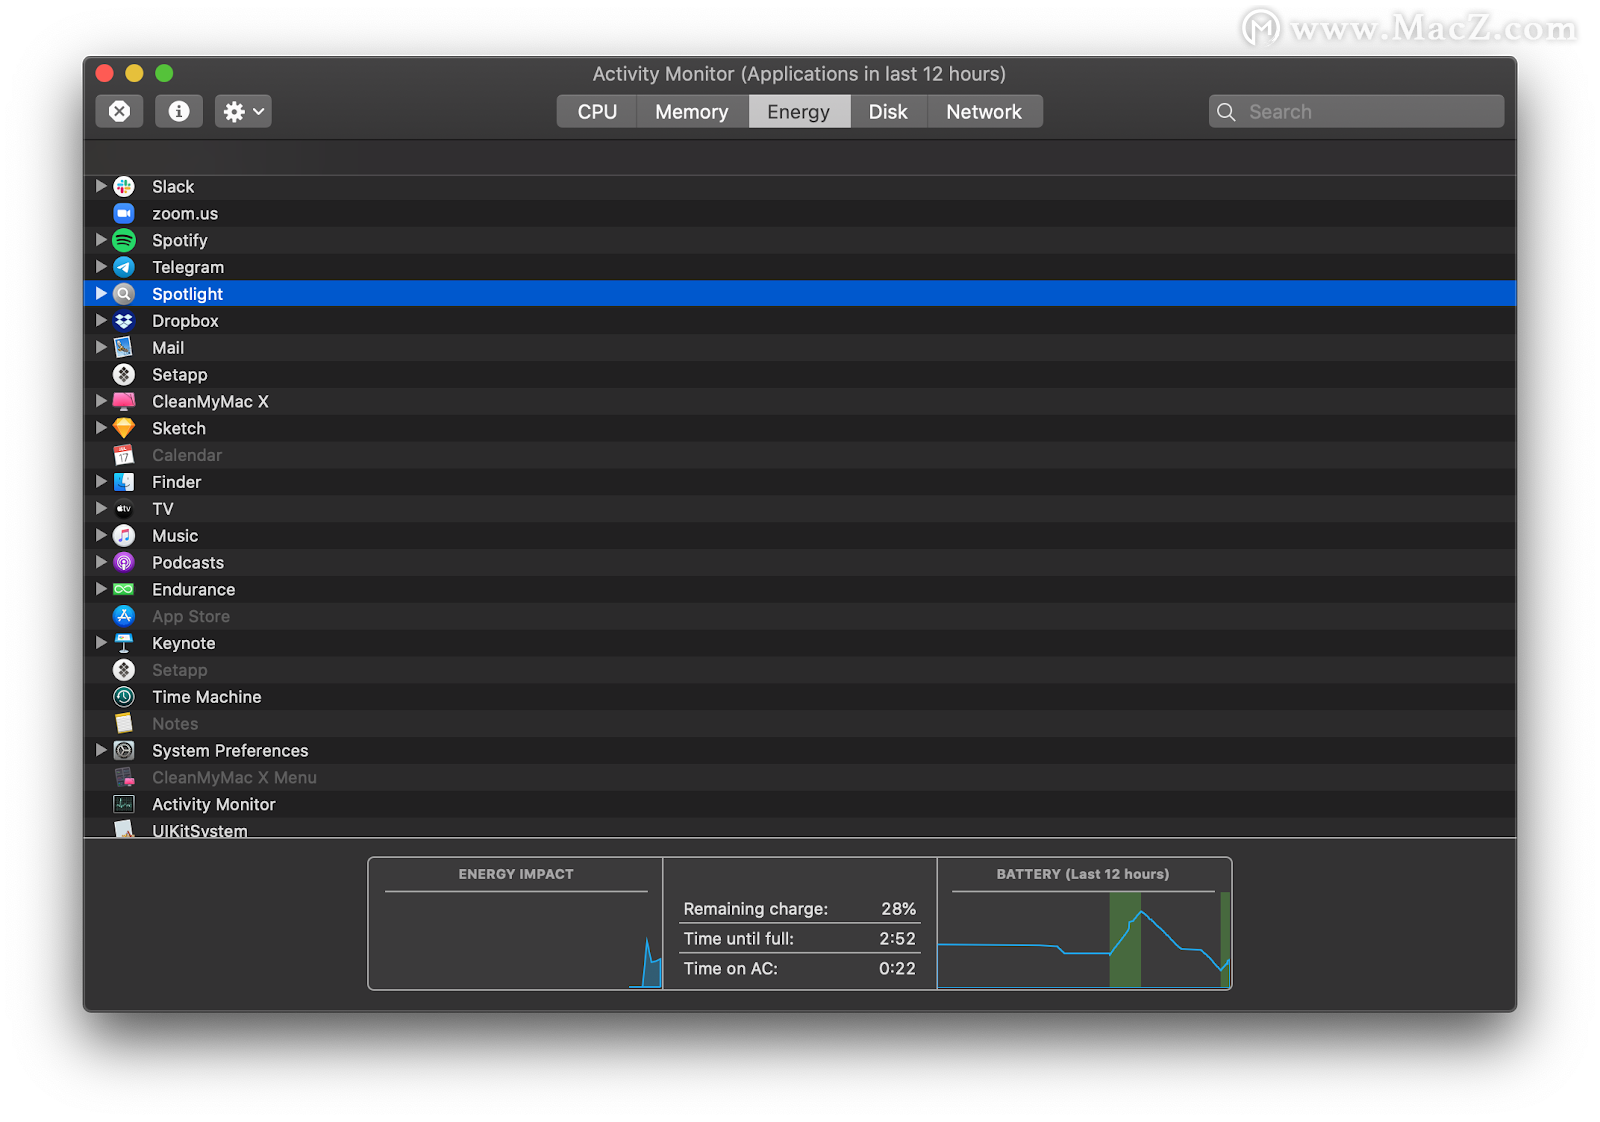Select the upper active Setapp row
This screenshot has width=1600, height=1122.
[x=800, y=375]
